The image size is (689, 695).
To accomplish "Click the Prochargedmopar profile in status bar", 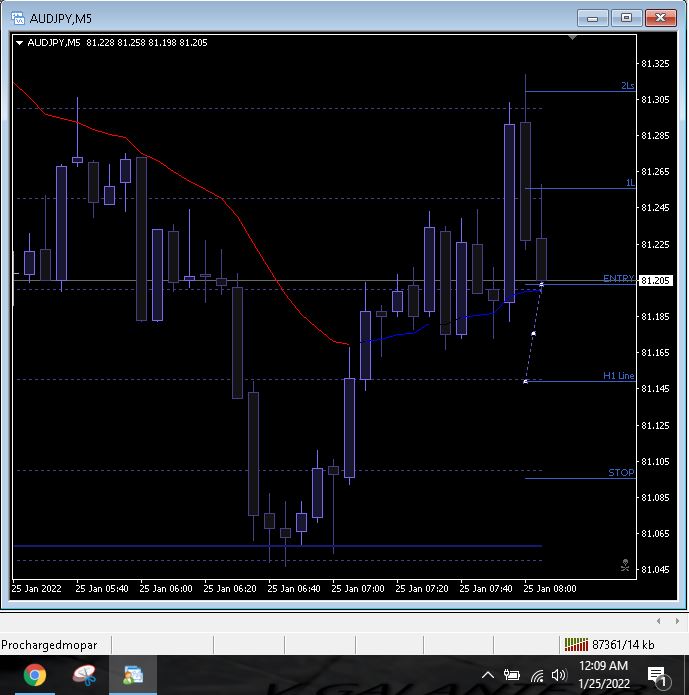I will click(49, 645).
